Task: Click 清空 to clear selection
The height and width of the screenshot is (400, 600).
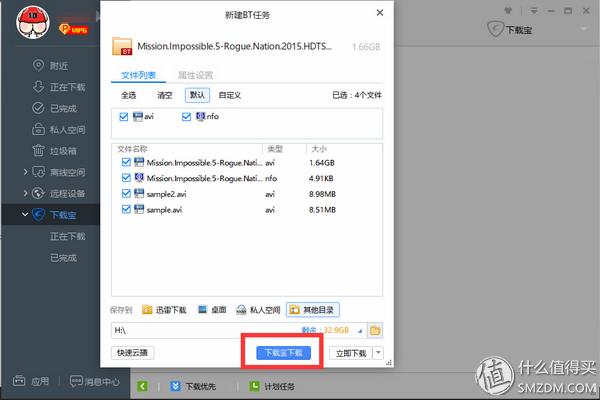Action: tap(165, 95)
